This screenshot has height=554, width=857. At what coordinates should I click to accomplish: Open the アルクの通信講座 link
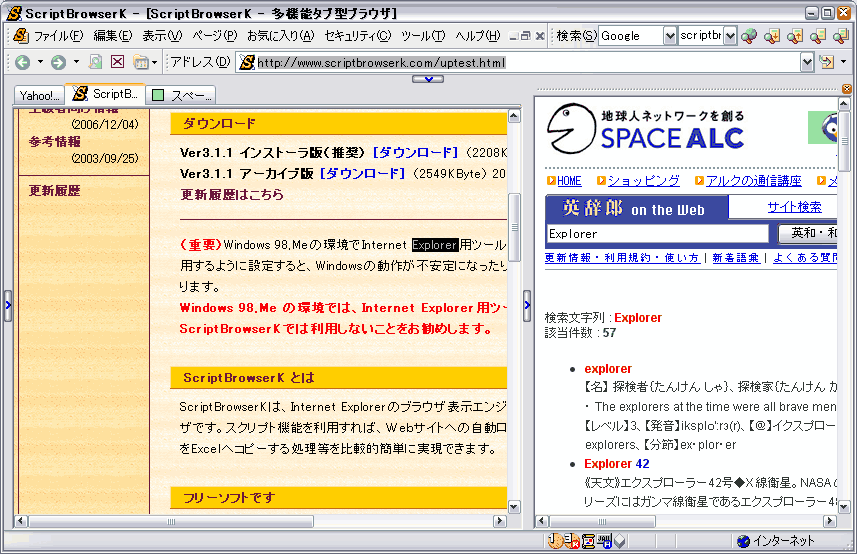[754, 181]
